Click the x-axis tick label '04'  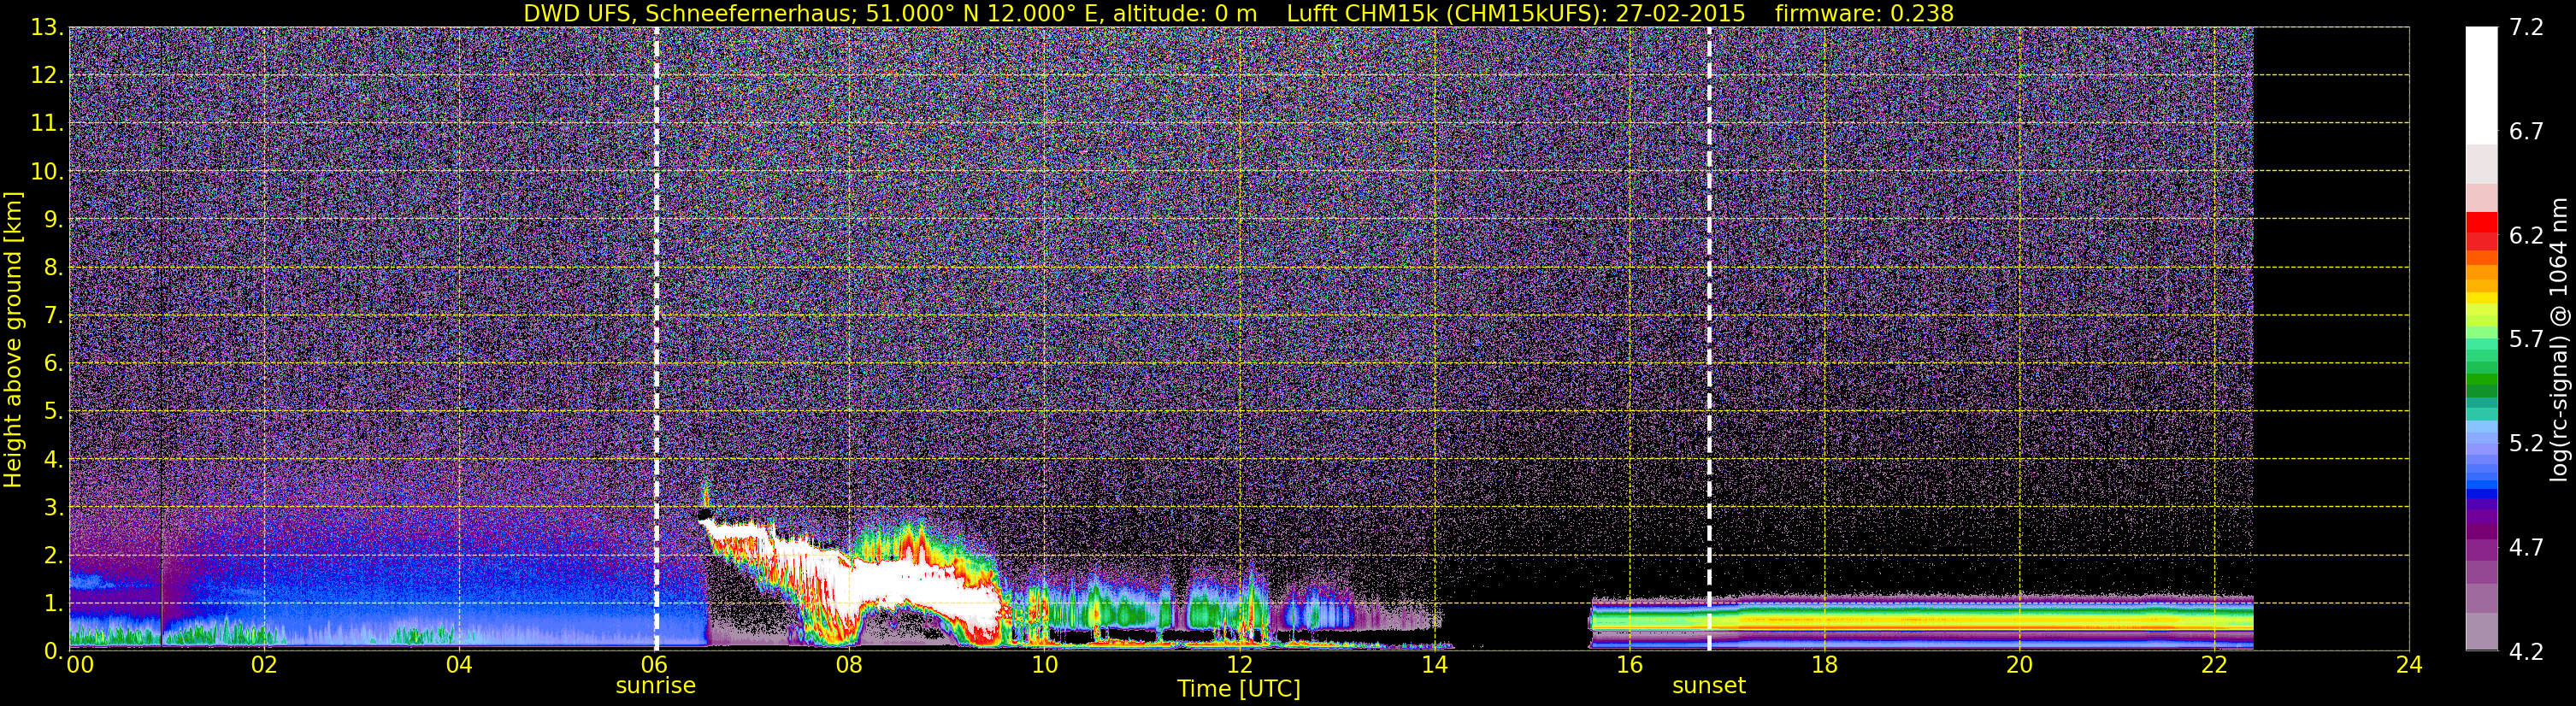click(x=459, y=665)
